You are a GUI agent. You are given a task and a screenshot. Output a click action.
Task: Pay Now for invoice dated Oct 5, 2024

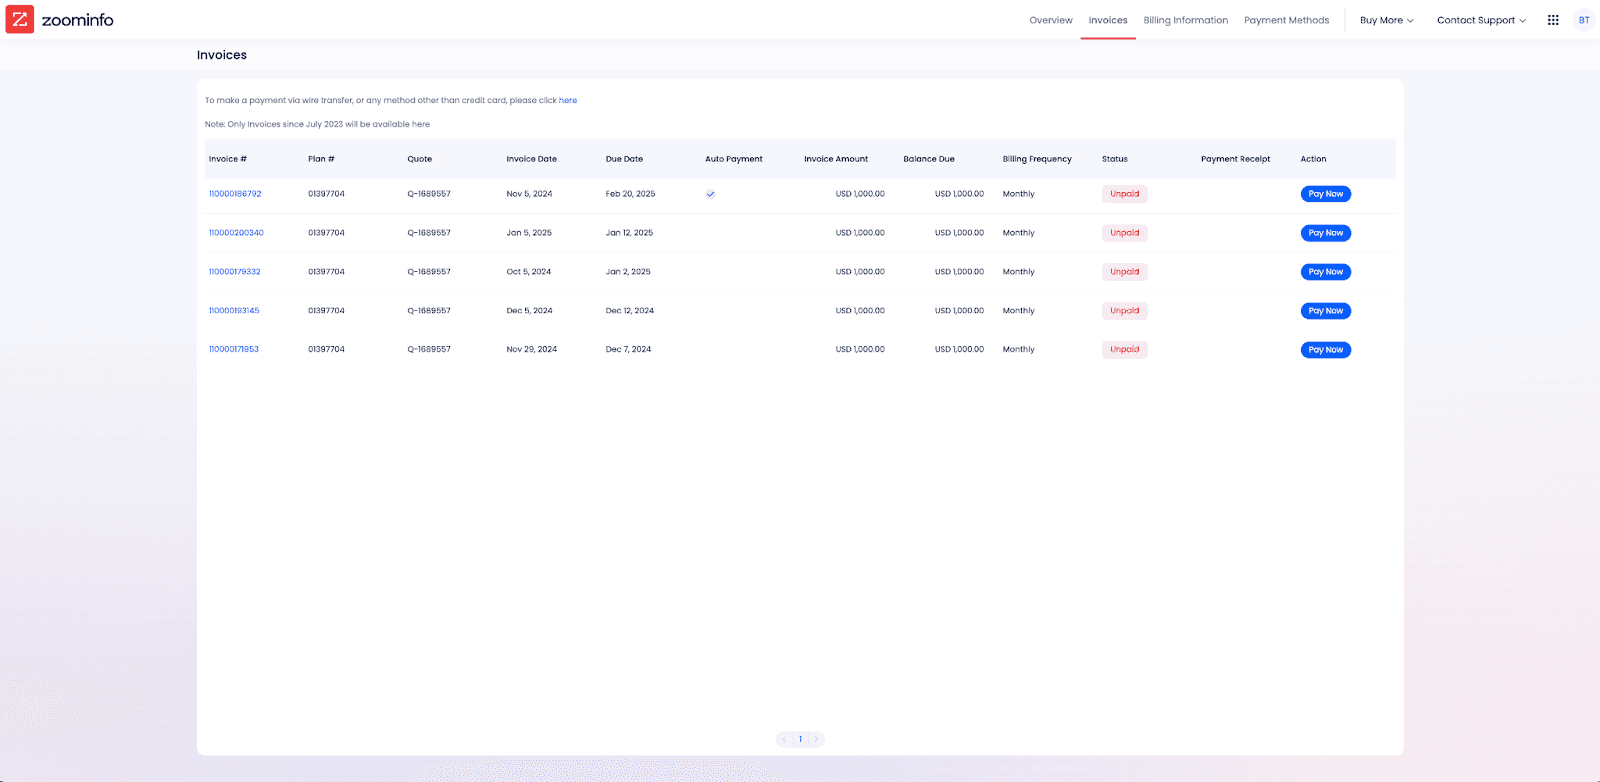[1326, 272]
